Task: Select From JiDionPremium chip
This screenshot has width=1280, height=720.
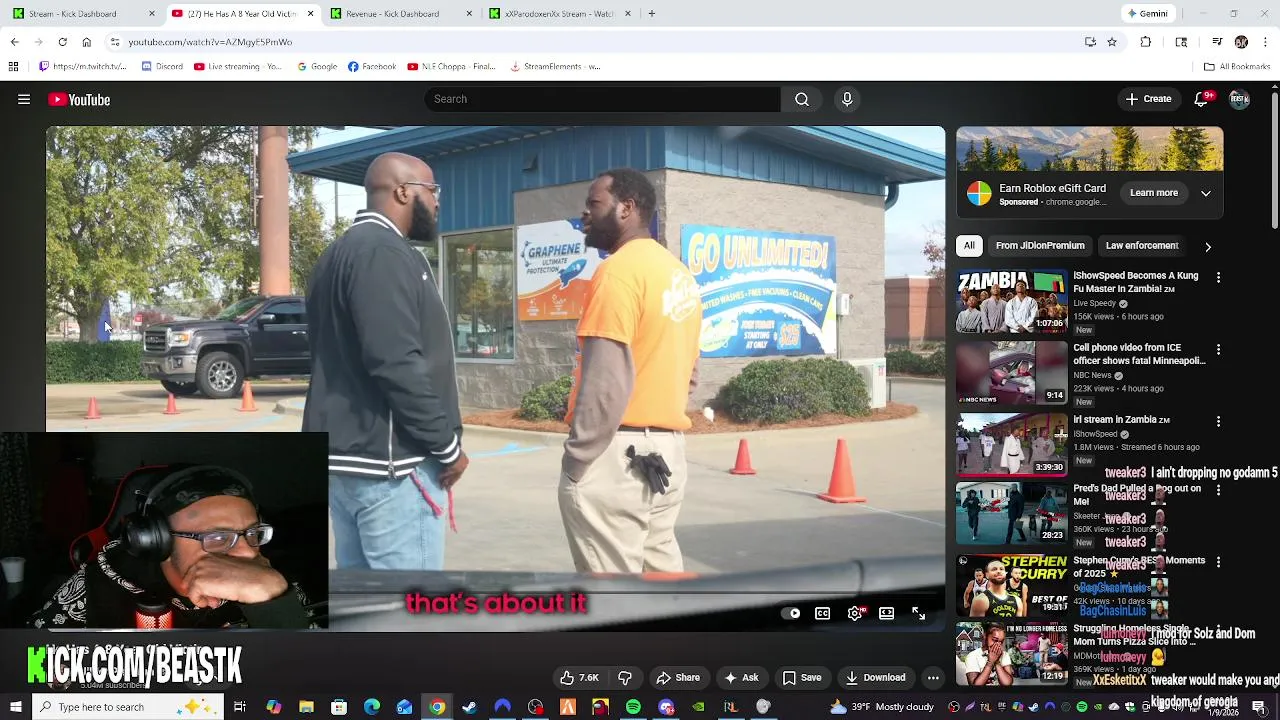Action: (1040, 245)
